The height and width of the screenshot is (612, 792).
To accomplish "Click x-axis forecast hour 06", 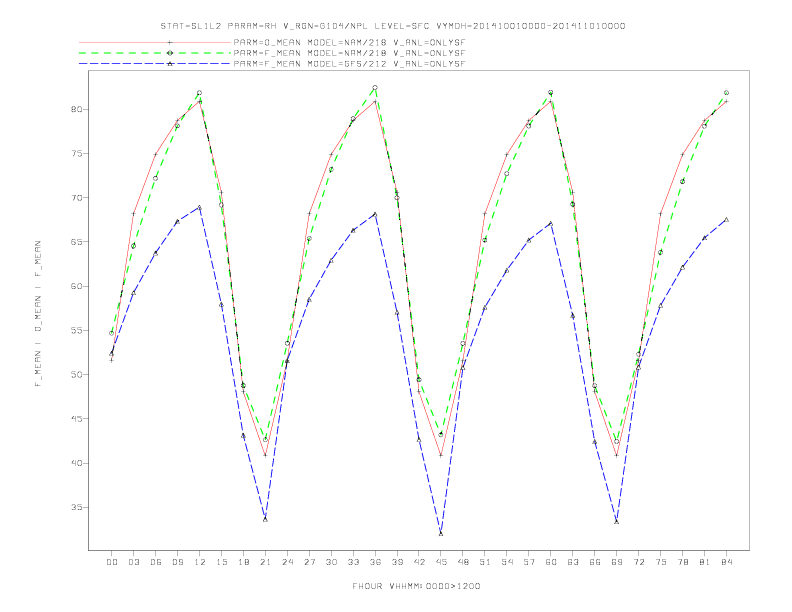I will tap(156, 562).
